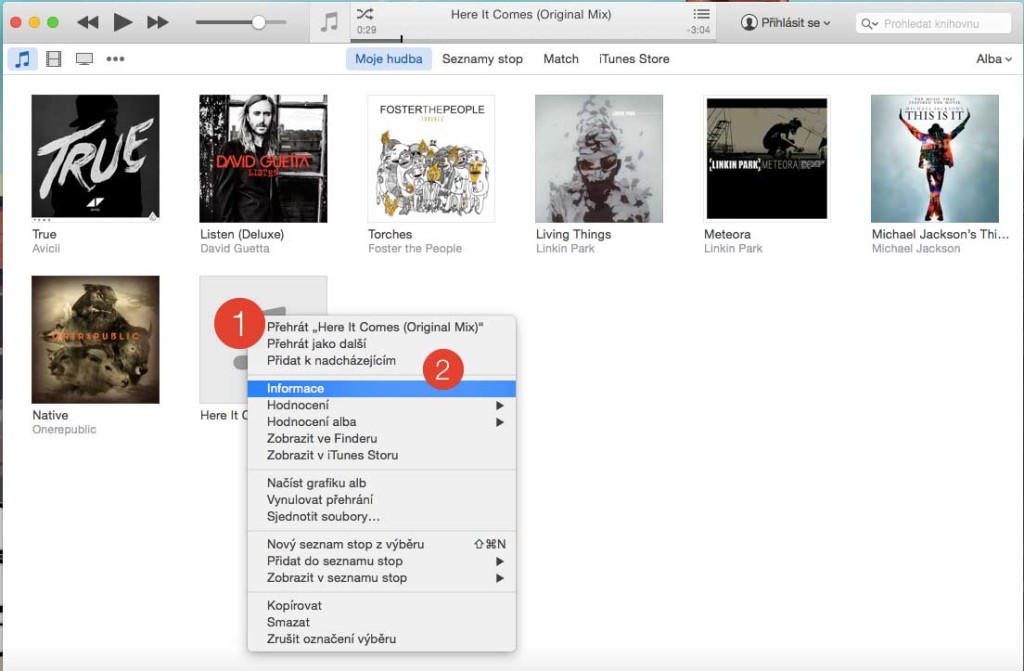Select the TV shows library icon
This screenshot has height=671, width=1024.
point(84,59)
